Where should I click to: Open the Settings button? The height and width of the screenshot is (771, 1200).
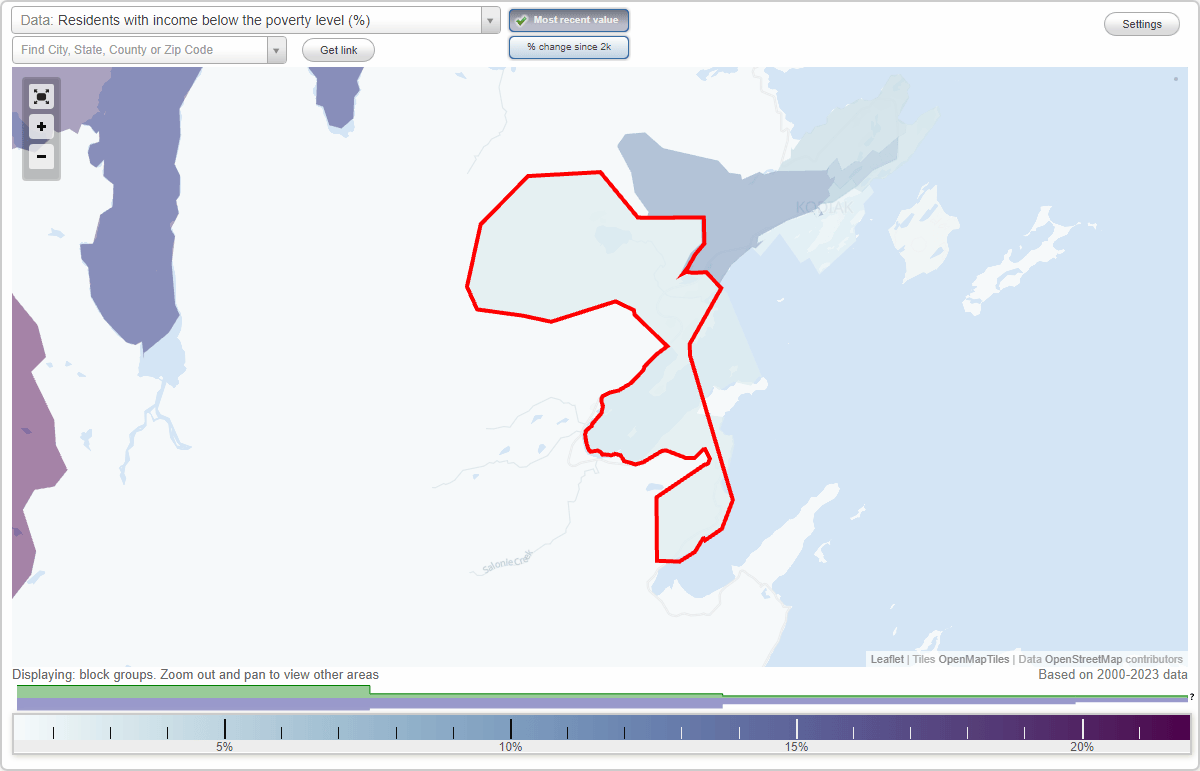pyautogui.click(x=1142, y=25)
